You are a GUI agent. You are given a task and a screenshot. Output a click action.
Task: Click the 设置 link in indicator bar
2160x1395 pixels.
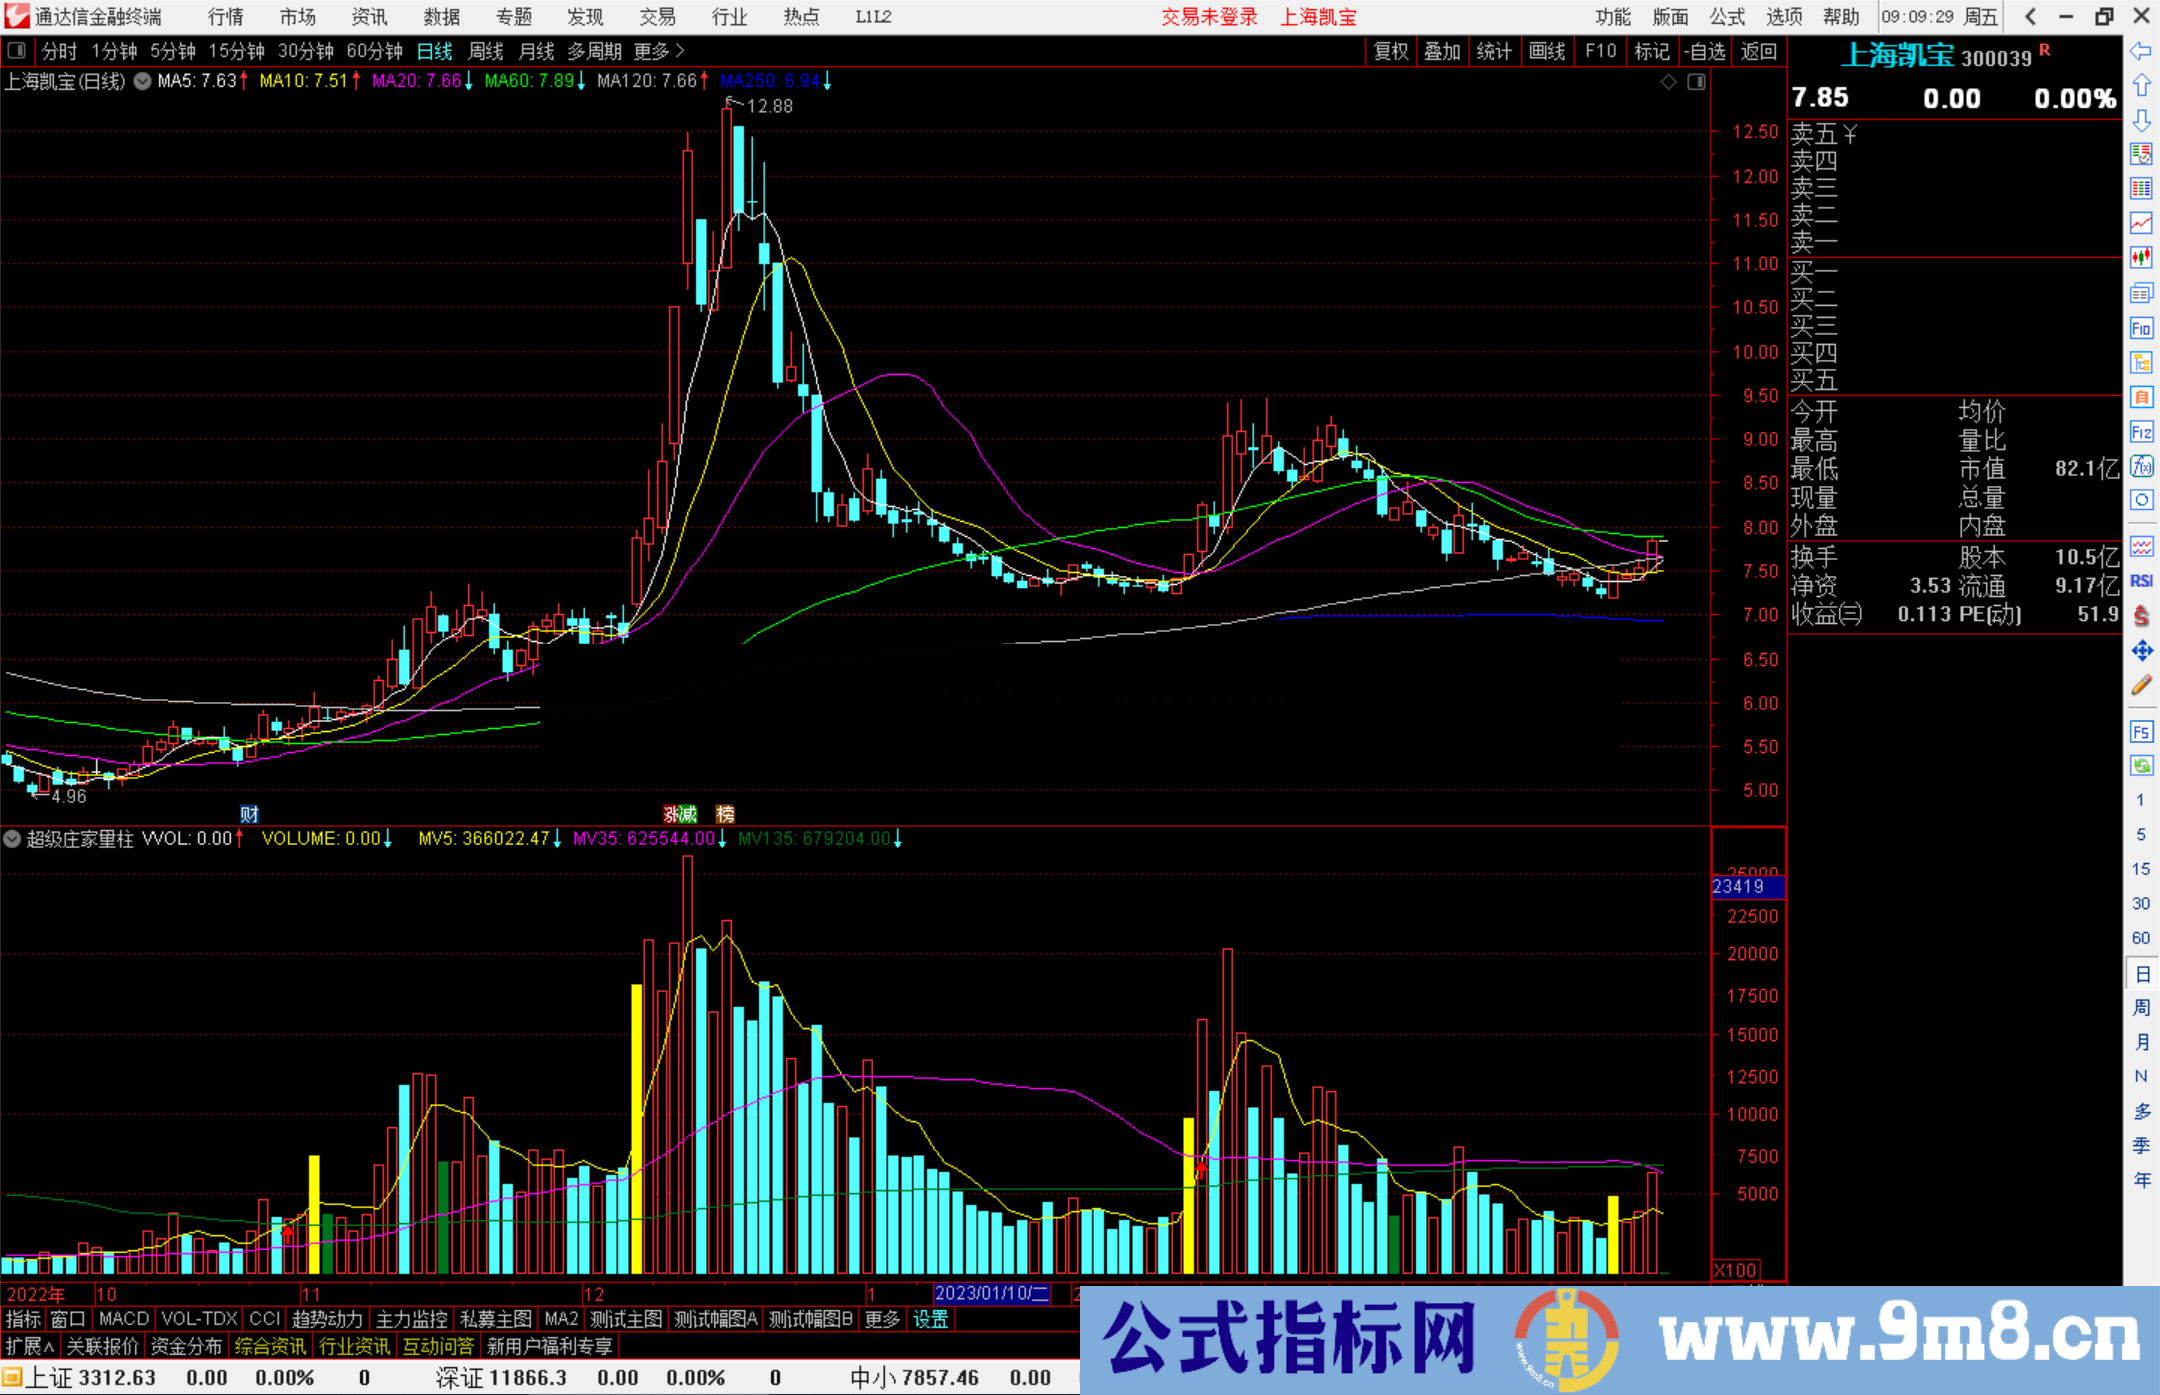(930, 1319)
